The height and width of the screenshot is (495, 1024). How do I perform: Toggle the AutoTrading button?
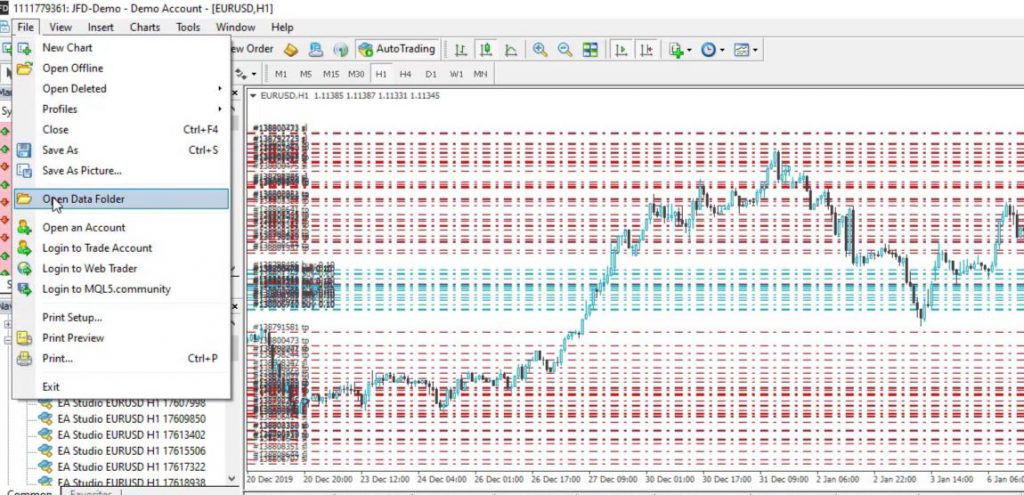click(396, 50)
